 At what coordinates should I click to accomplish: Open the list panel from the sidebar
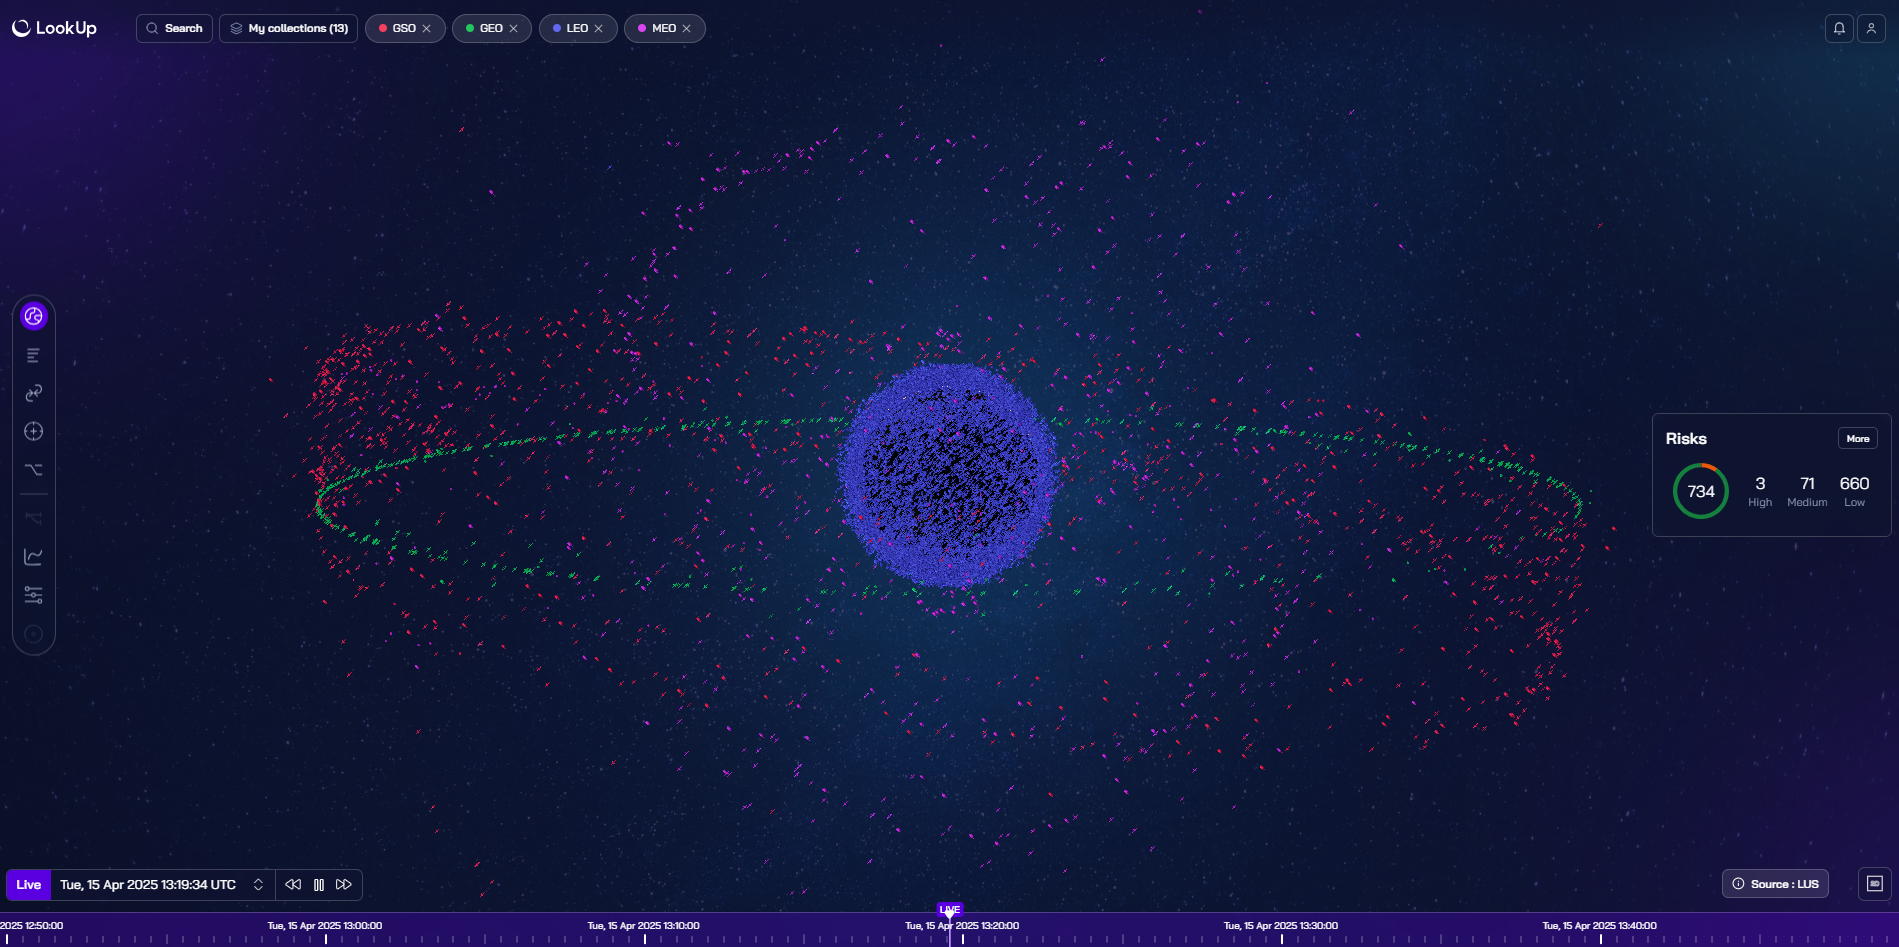pyautogui.click(x=33, y=354)
